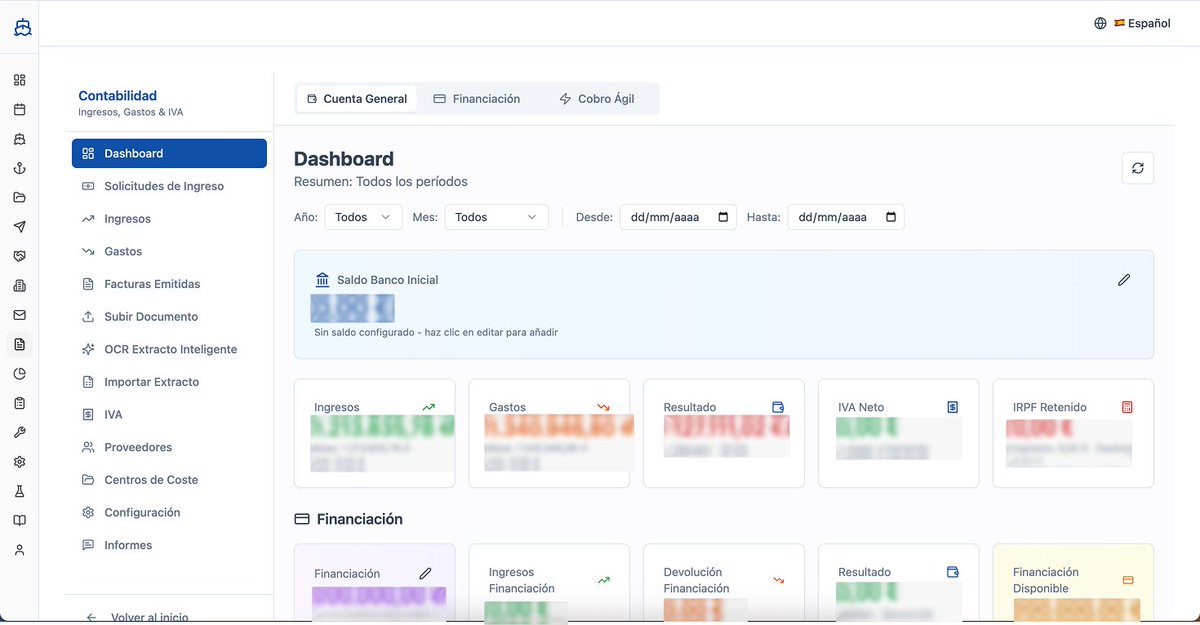Open the clipboard icon in the narrow rail
Screen dimensions: 1200x625
pyautogui.click(x=20, y=403)
